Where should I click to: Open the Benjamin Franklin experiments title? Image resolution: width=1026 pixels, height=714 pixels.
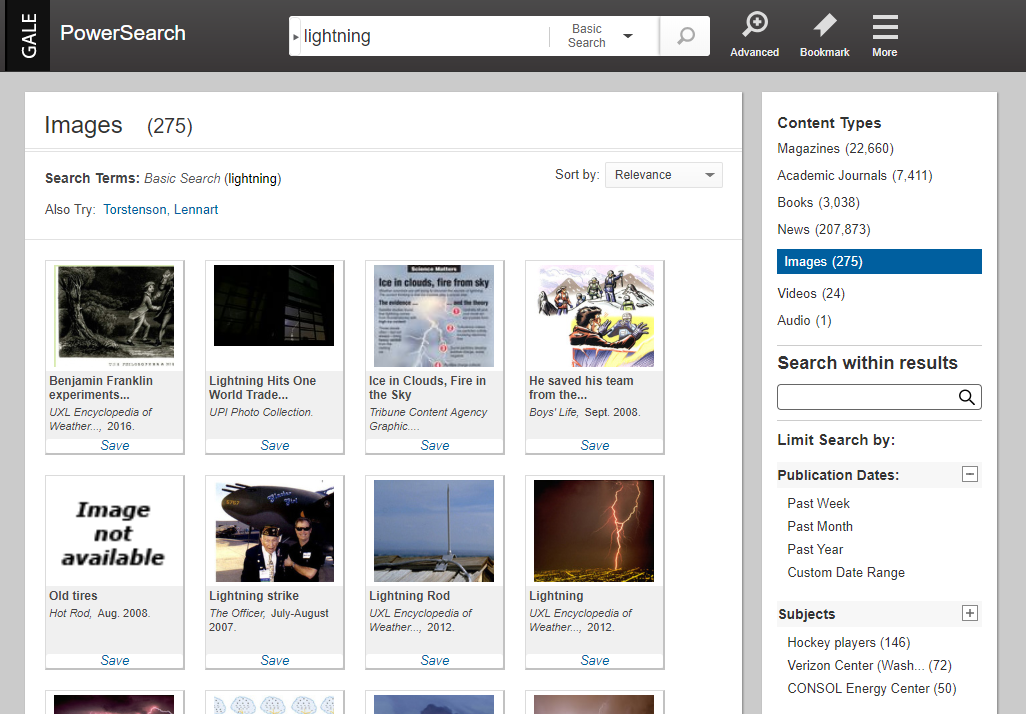[101, 387]
